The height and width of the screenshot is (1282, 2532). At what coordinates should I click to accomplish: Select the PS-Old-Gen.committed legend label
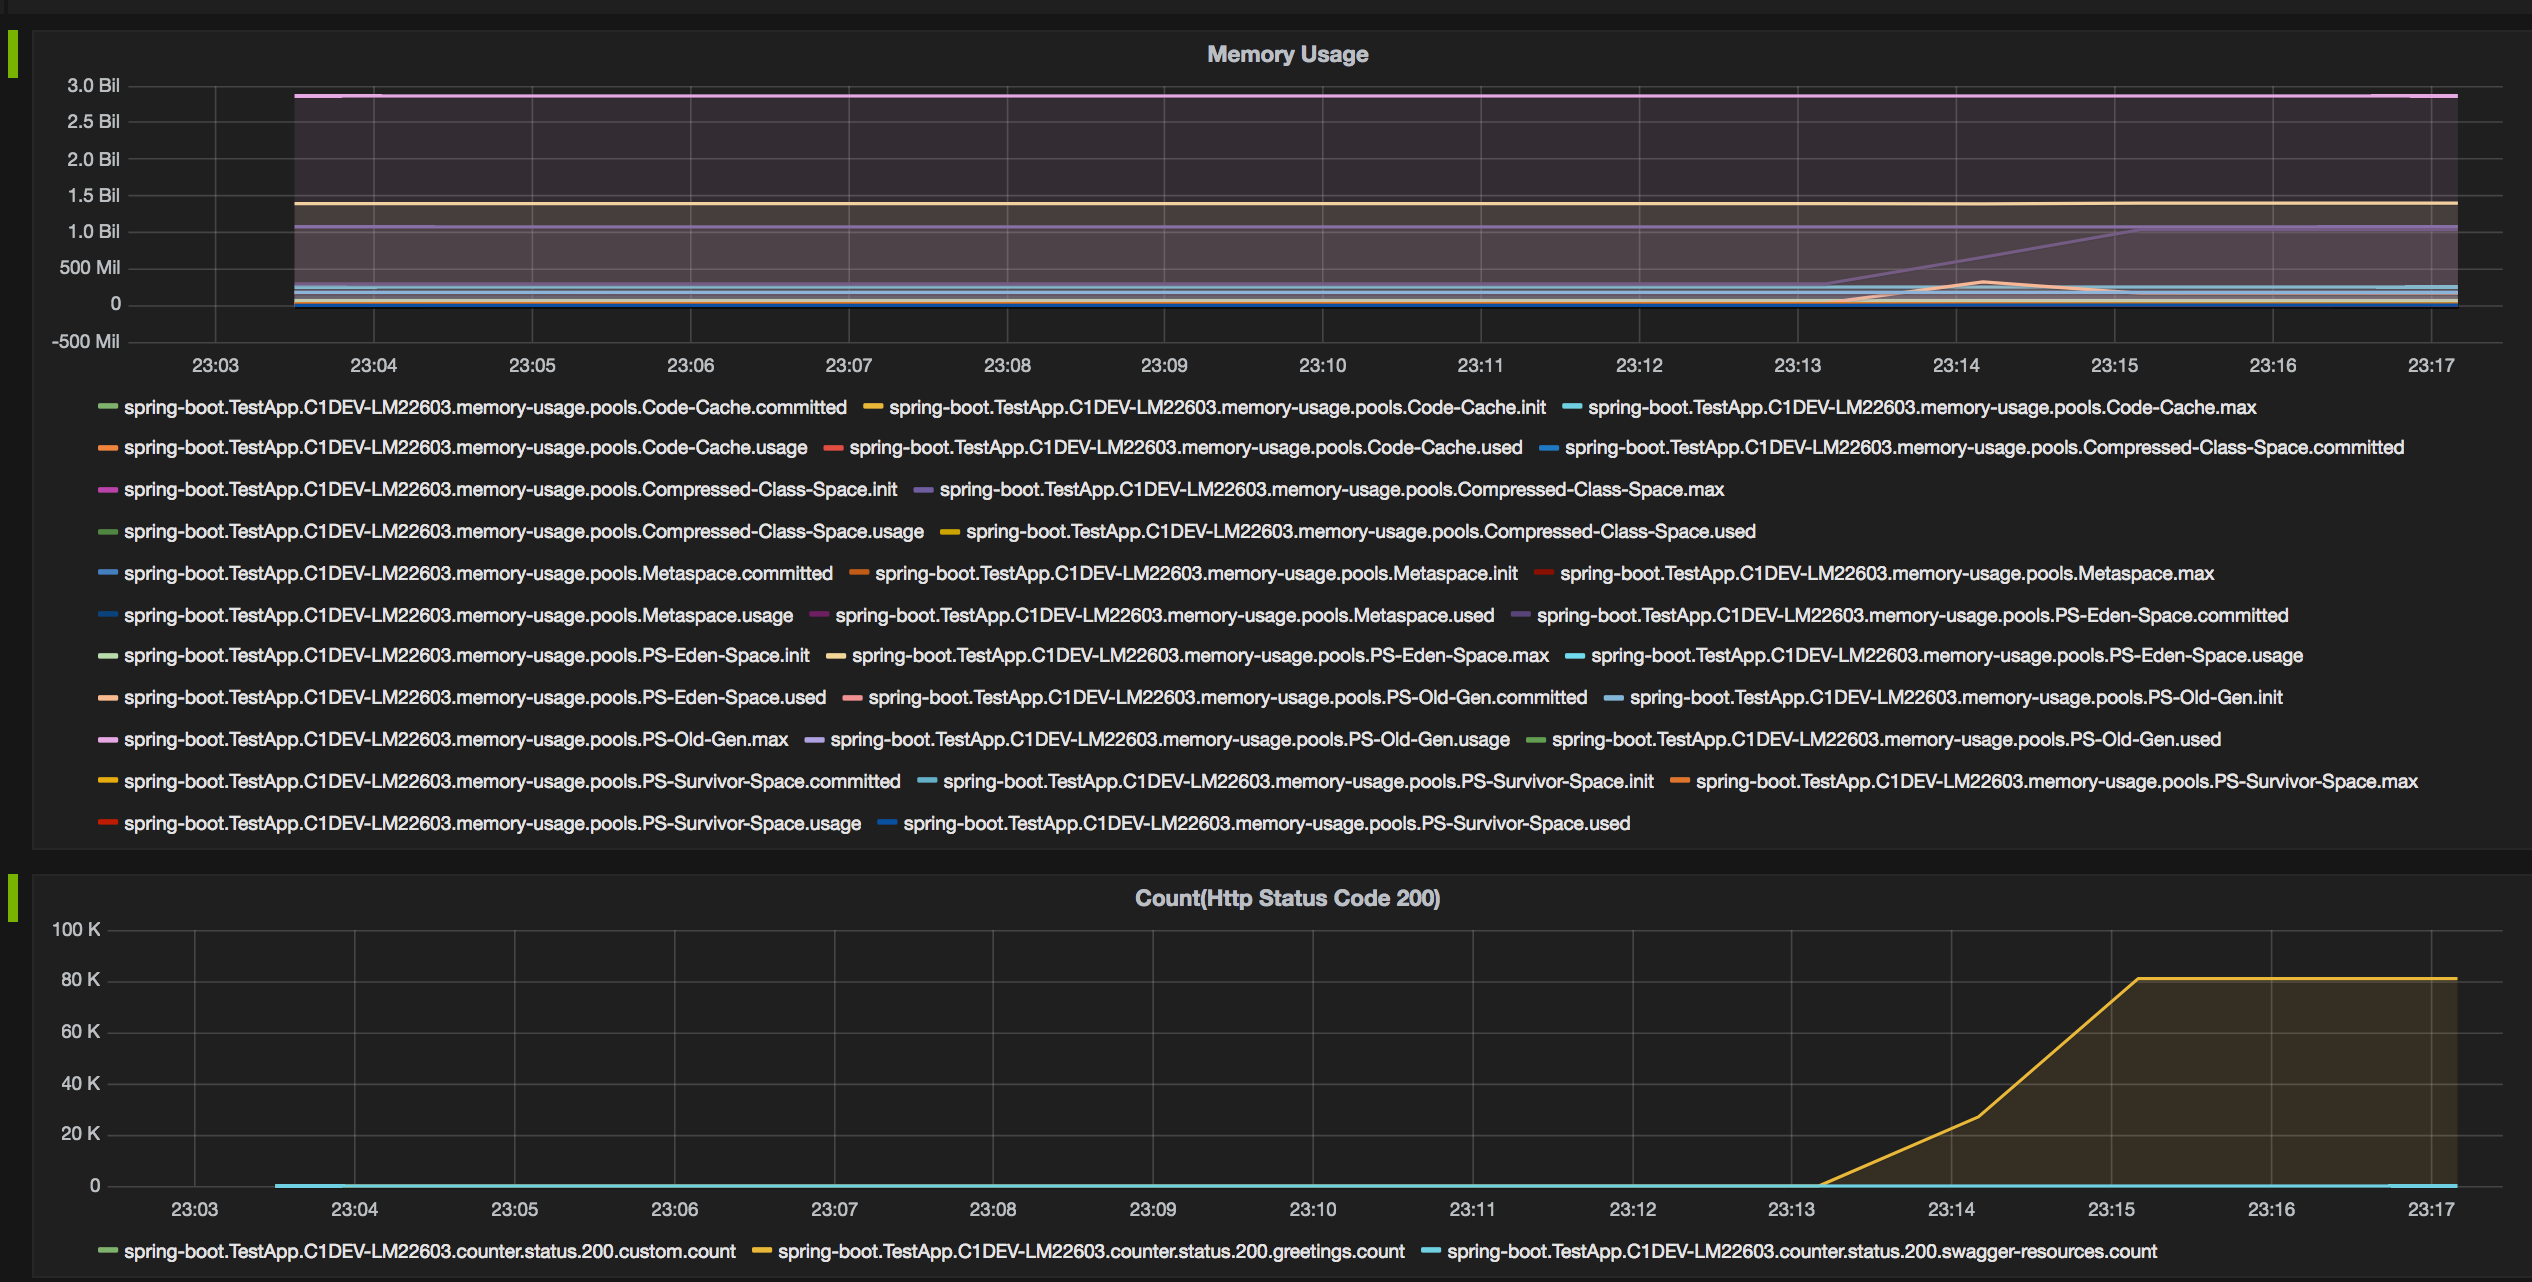[x=1228, y=698]
